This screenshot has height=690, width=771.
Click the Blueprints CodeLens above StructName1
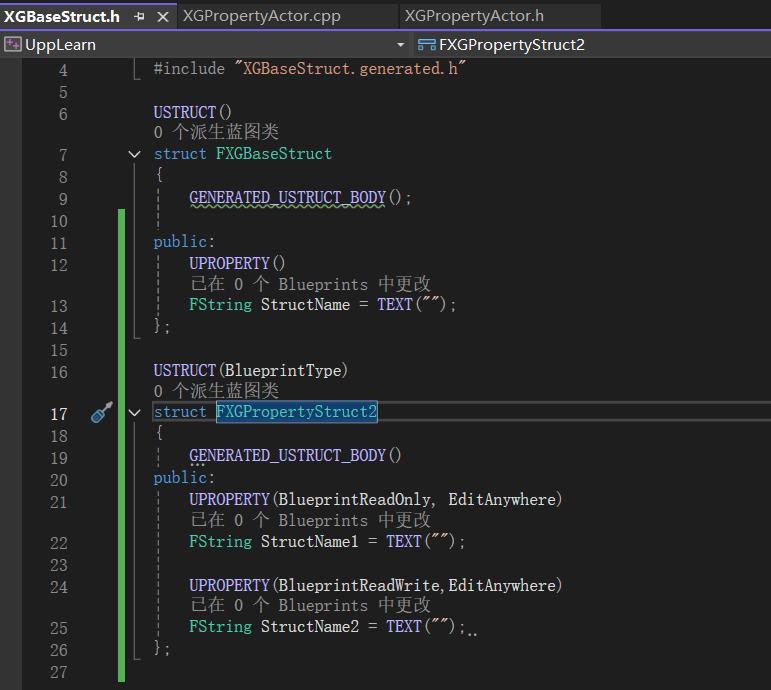pos(310,520)
